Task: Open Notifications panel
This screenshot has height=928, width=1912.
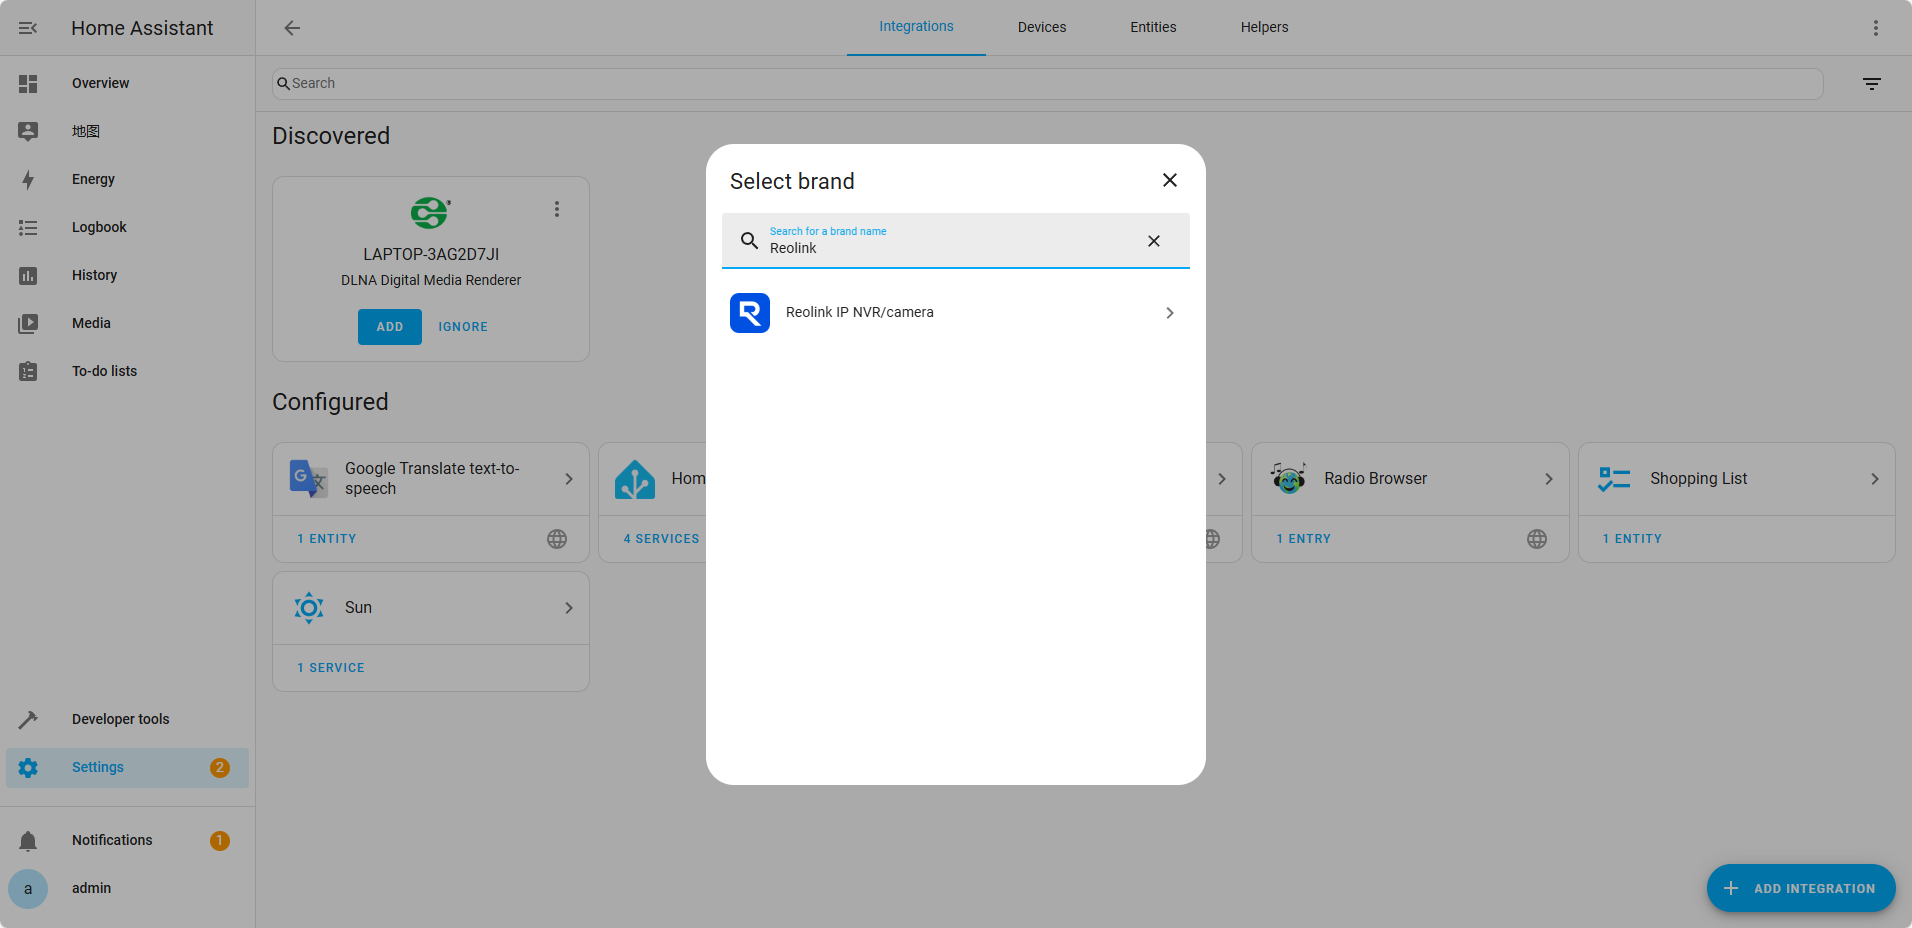Action: point(127,840)
